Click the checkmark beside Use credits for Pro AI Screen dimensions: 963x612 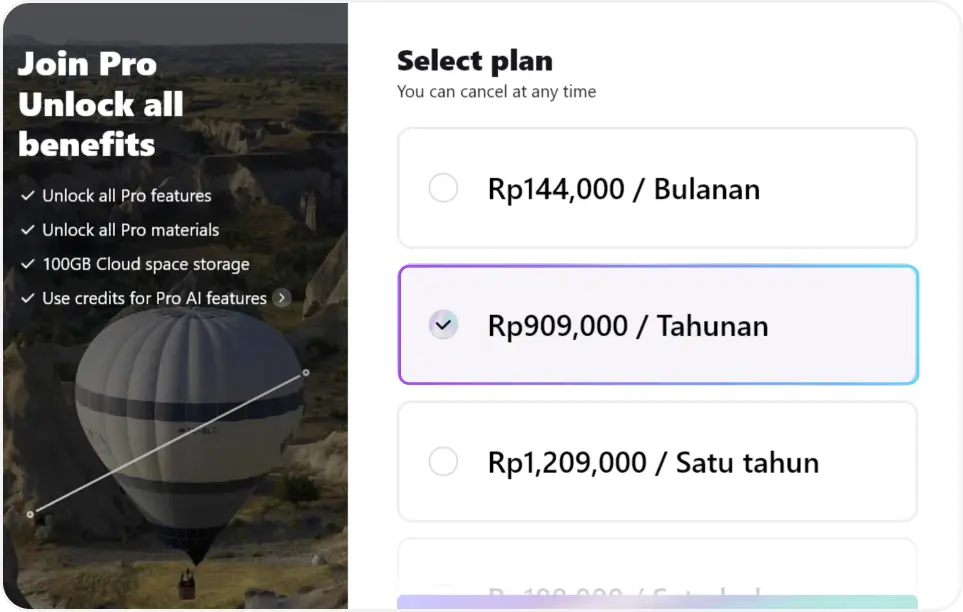coord(27,298)
